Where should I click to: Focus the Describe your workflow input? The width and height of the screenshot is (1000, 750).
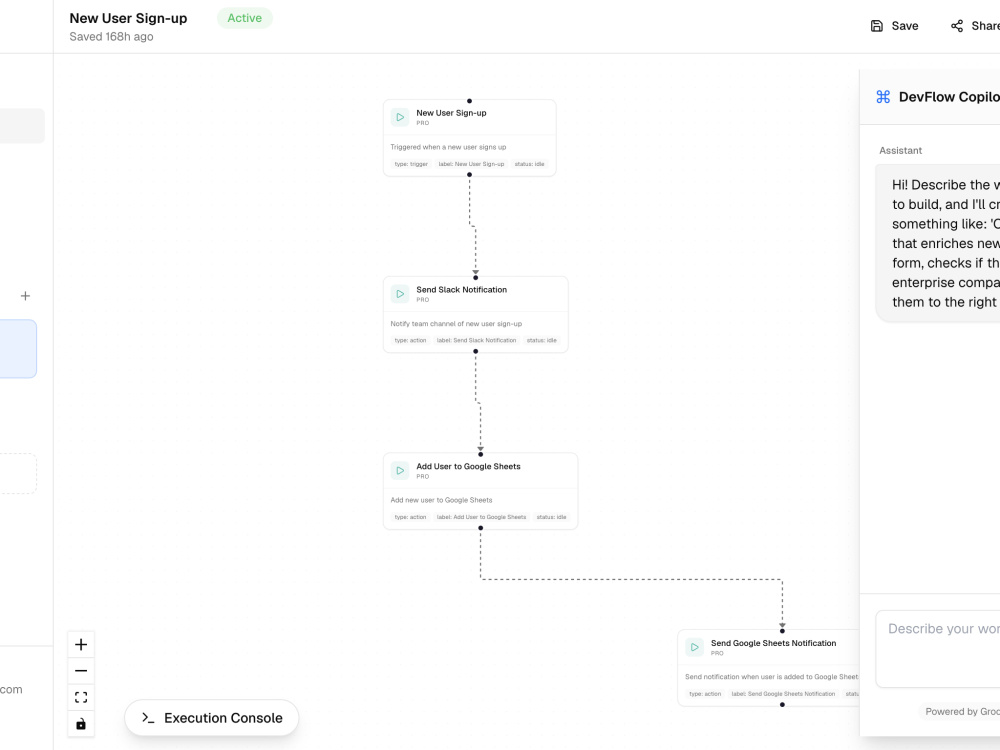tap(938, 649)
